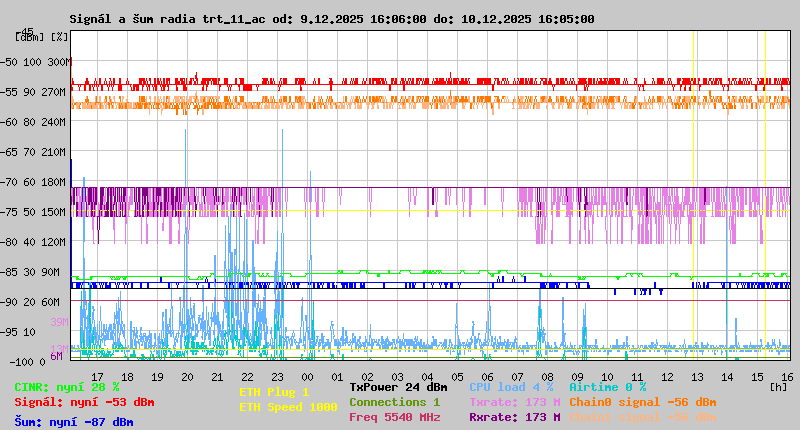Click the 'Airtime 0 %' legend label
The image size is (800, 430).
608,387
